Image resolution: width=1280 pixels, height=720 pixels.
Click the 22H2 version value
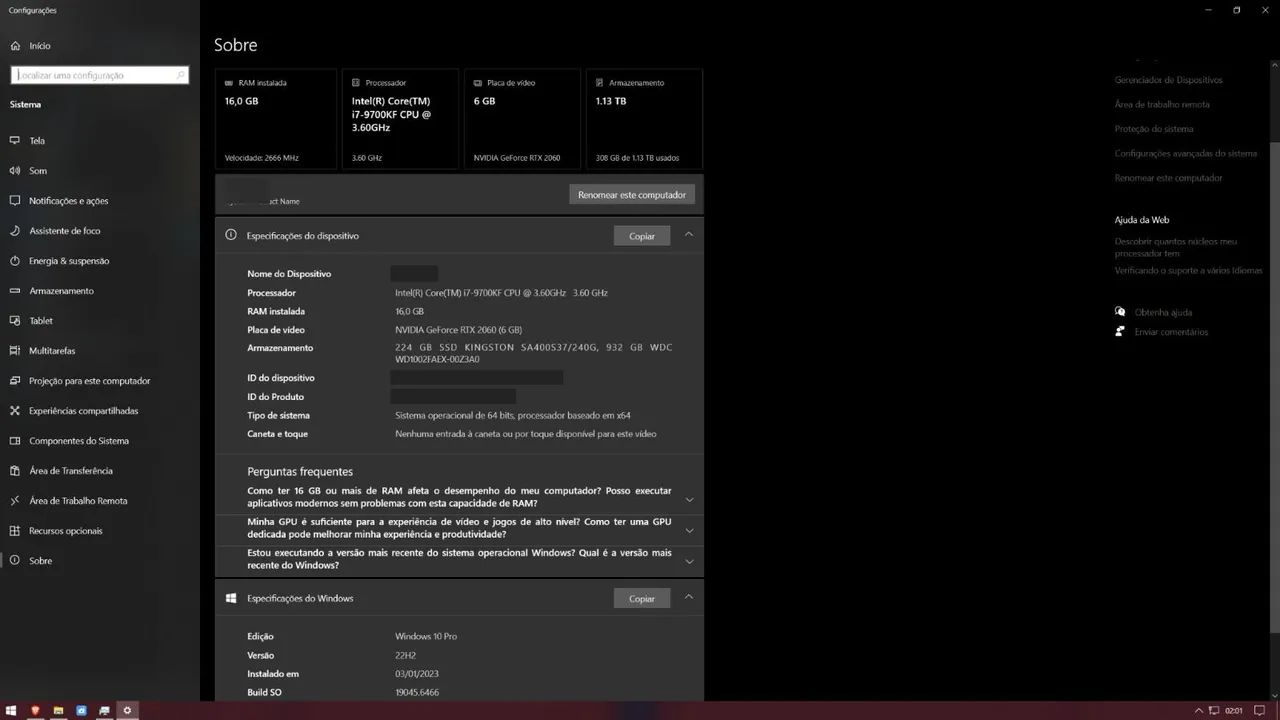tap(405, 656)
